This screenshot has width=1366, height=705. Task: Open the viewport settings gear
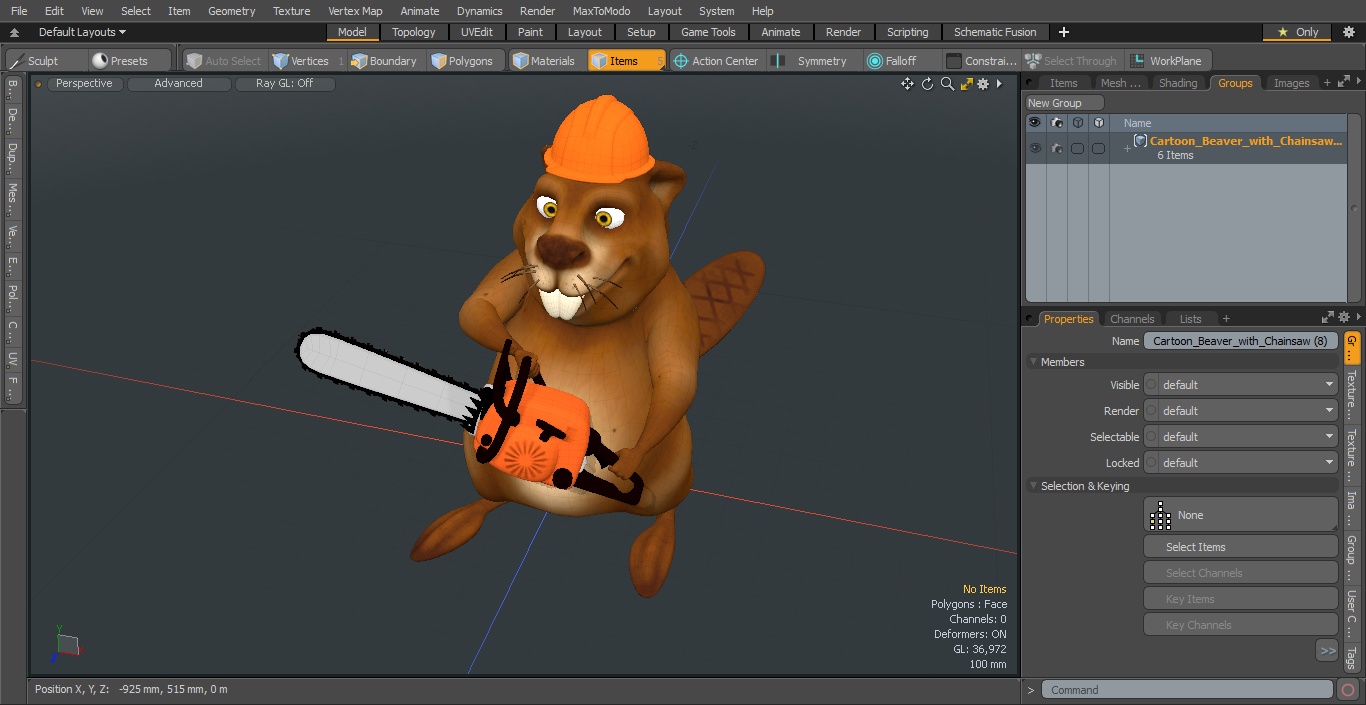[x=983, y=84]
